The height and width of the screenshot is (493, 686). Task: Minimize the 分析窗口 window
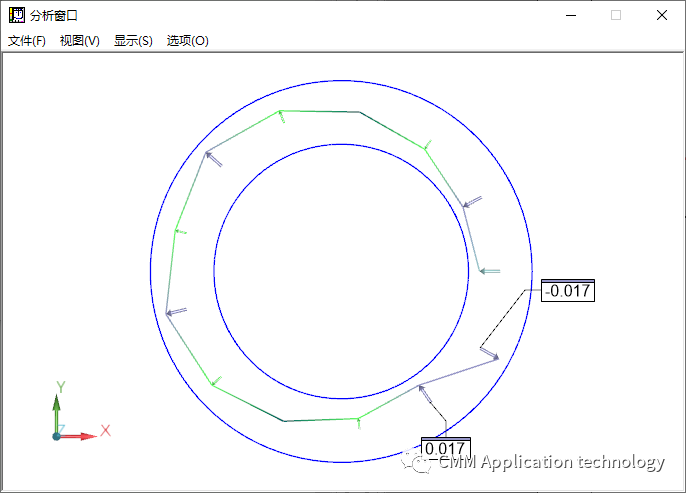pos(571,15)
